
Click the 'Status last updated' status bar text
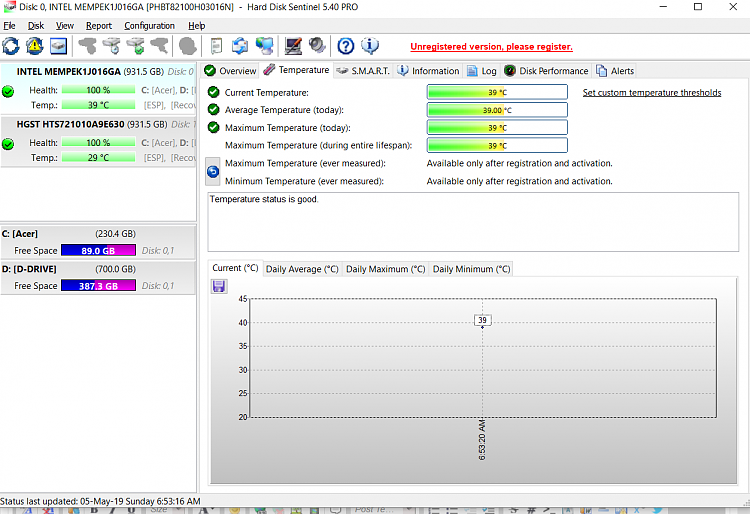click(100, 501)
